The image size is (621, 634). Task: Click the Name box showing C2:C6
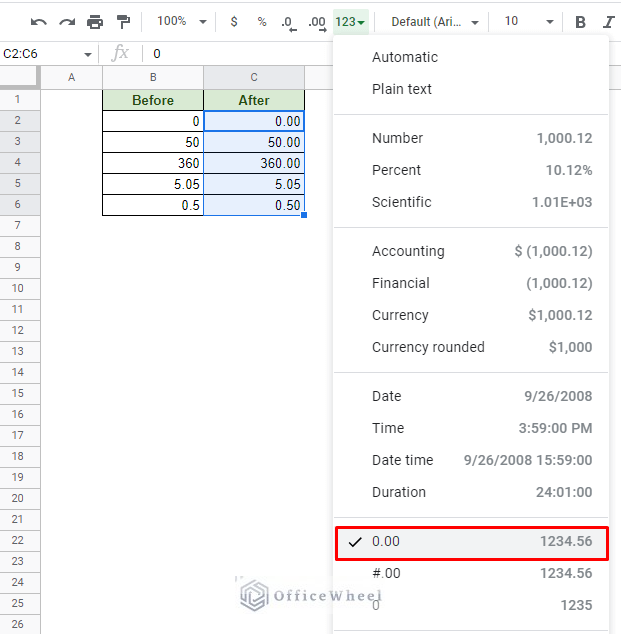[48, 53]
